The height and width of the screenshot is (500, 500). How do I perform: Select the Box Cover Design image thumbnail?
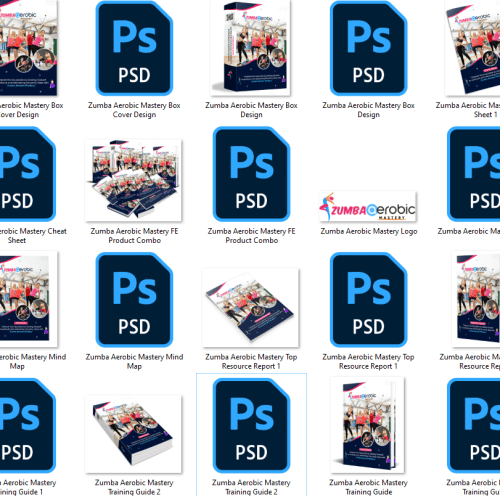click(x=28, y=48)
